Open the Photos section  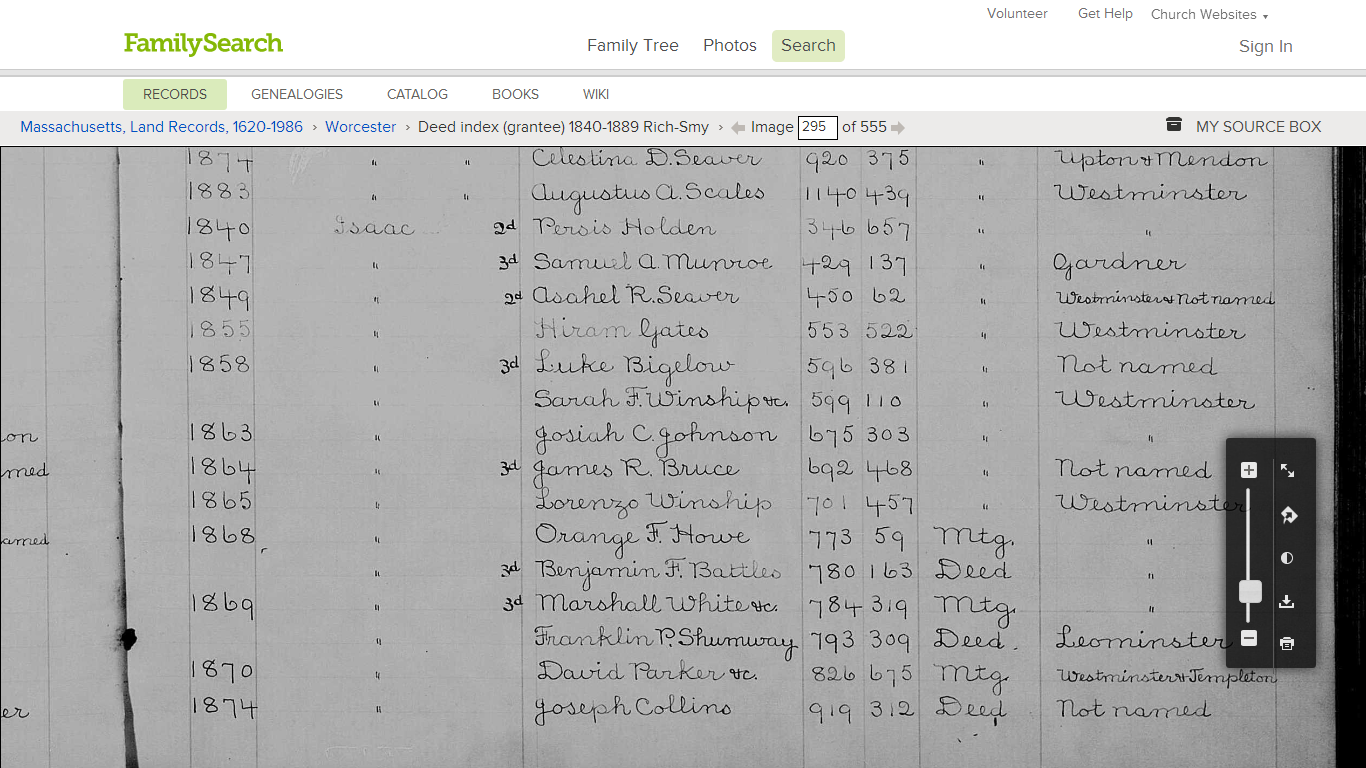[729, 45]
